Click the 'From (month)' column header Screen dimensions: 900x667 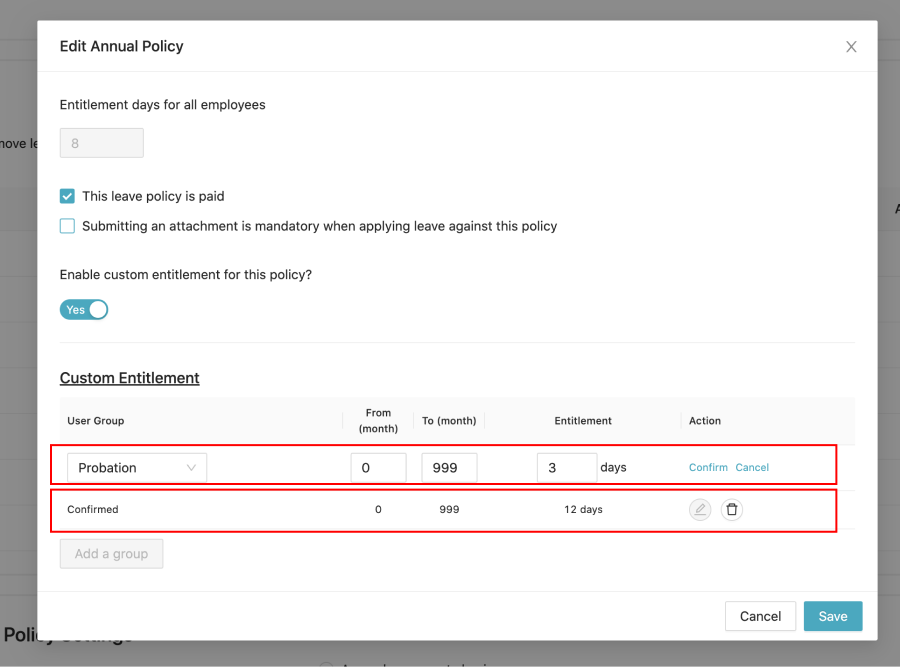tap(378, 421)
